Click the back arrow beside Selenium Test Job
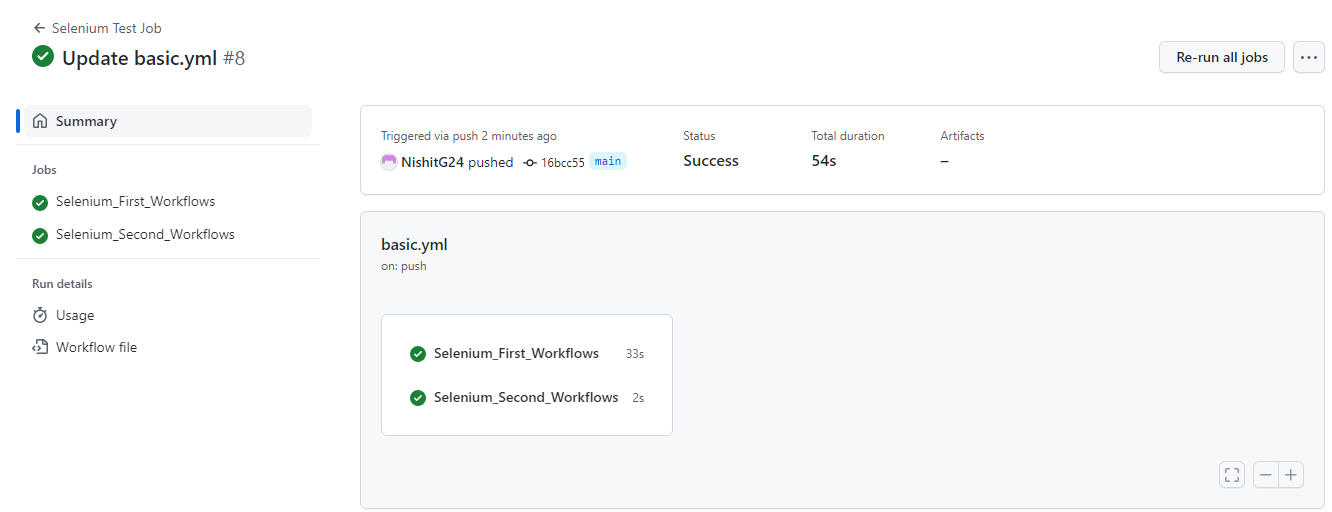Viewport: 1332px width, 512px height. [39, 28]
